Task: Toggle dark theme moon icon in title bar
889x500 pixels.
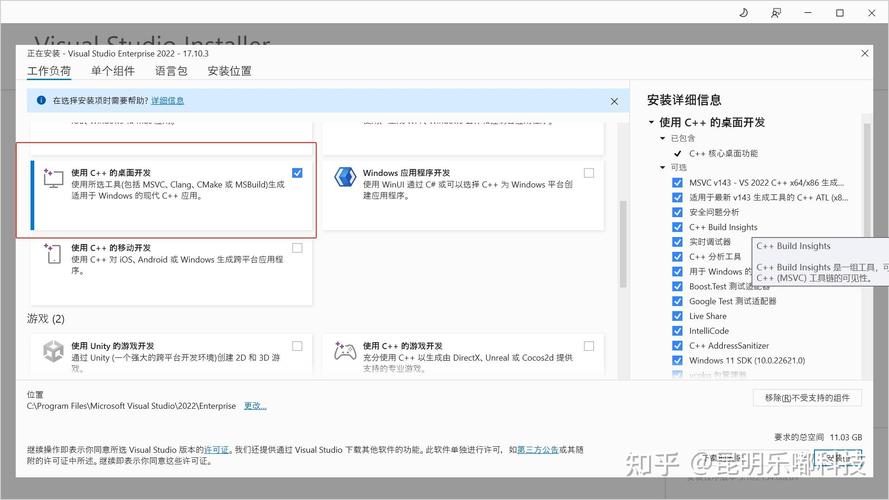Action: coord(743,12)
